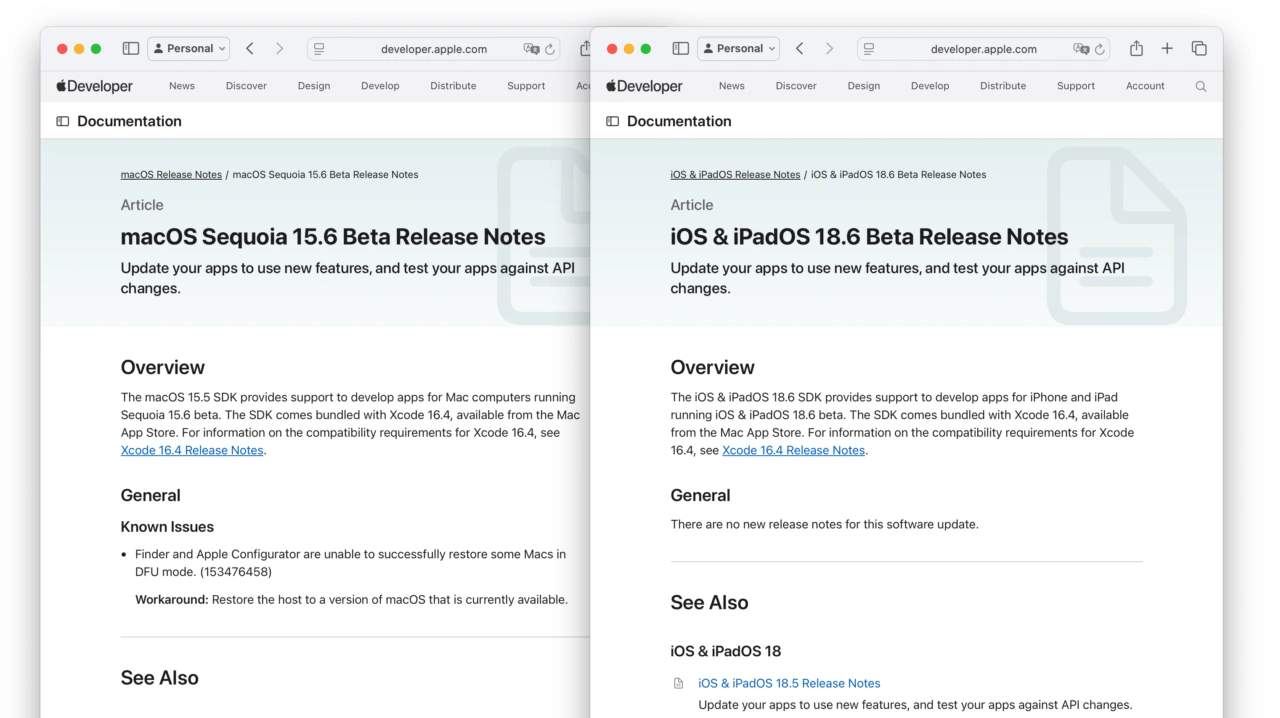Open Account menu item in Developer nav
Viewport: 1280px width, 718px height.
click(x=1145, y=86)
